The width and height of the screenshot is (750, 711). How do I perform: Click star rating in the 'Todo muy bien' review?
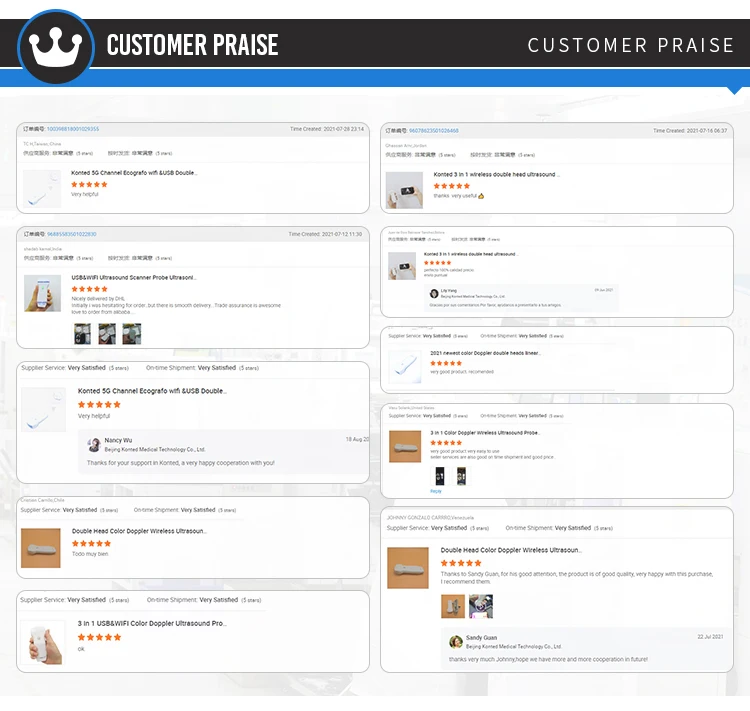(x=91, y=544)
